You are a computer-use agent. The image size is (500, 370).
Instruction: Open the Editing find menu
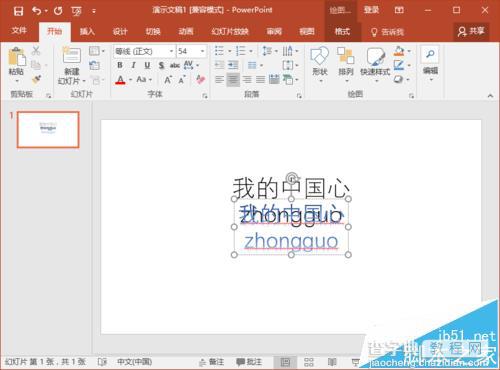click(430, 63)
